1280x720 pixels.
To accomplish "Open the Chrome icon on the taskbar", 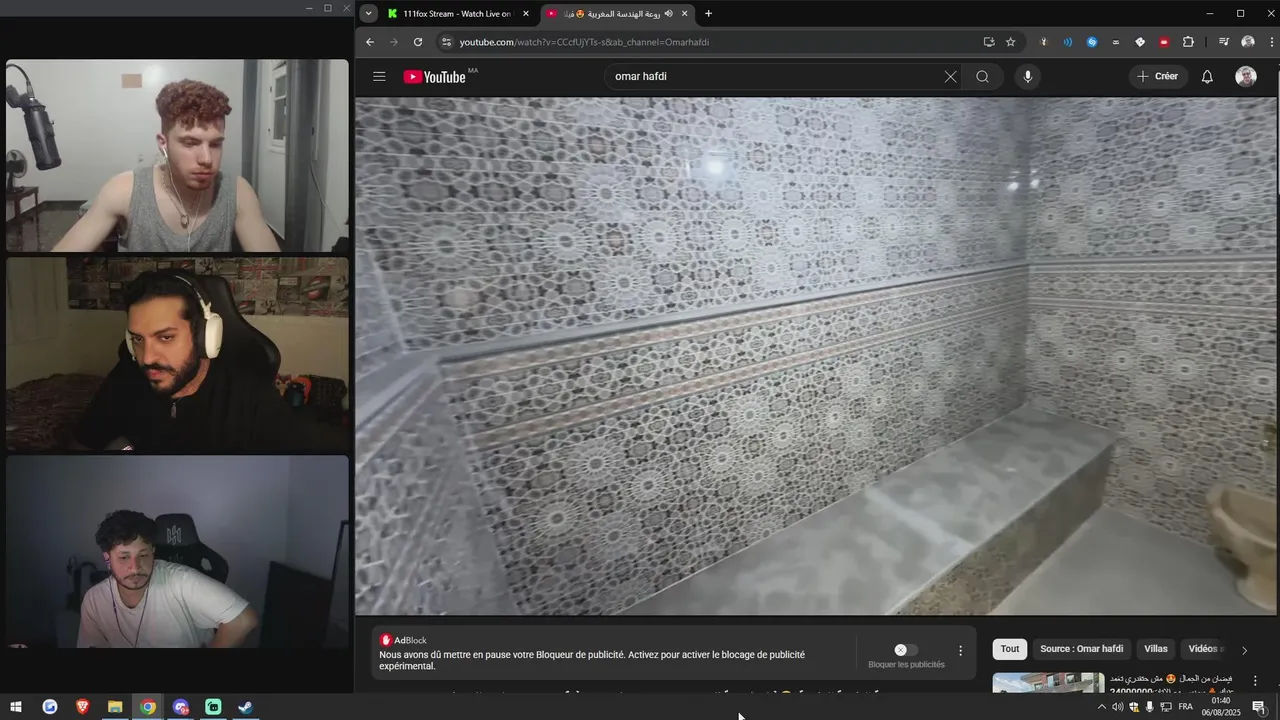I will pos(148,707).
